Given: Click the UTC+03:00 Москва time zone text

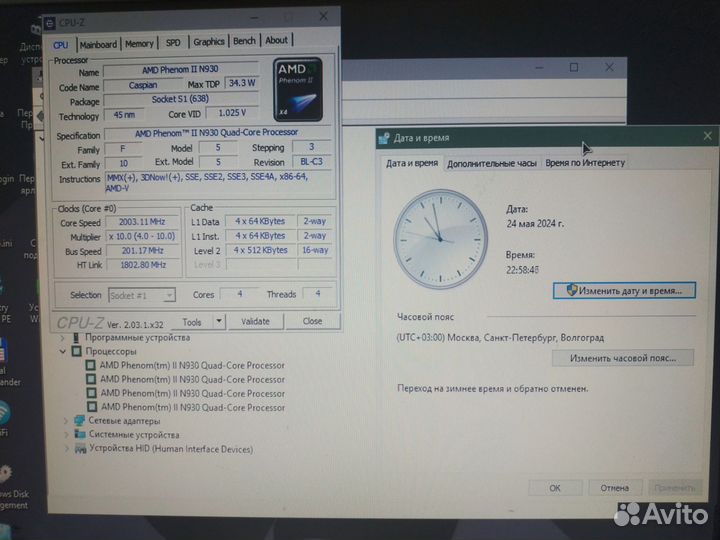Looking at the screenshot, I should tap(500, 338).
